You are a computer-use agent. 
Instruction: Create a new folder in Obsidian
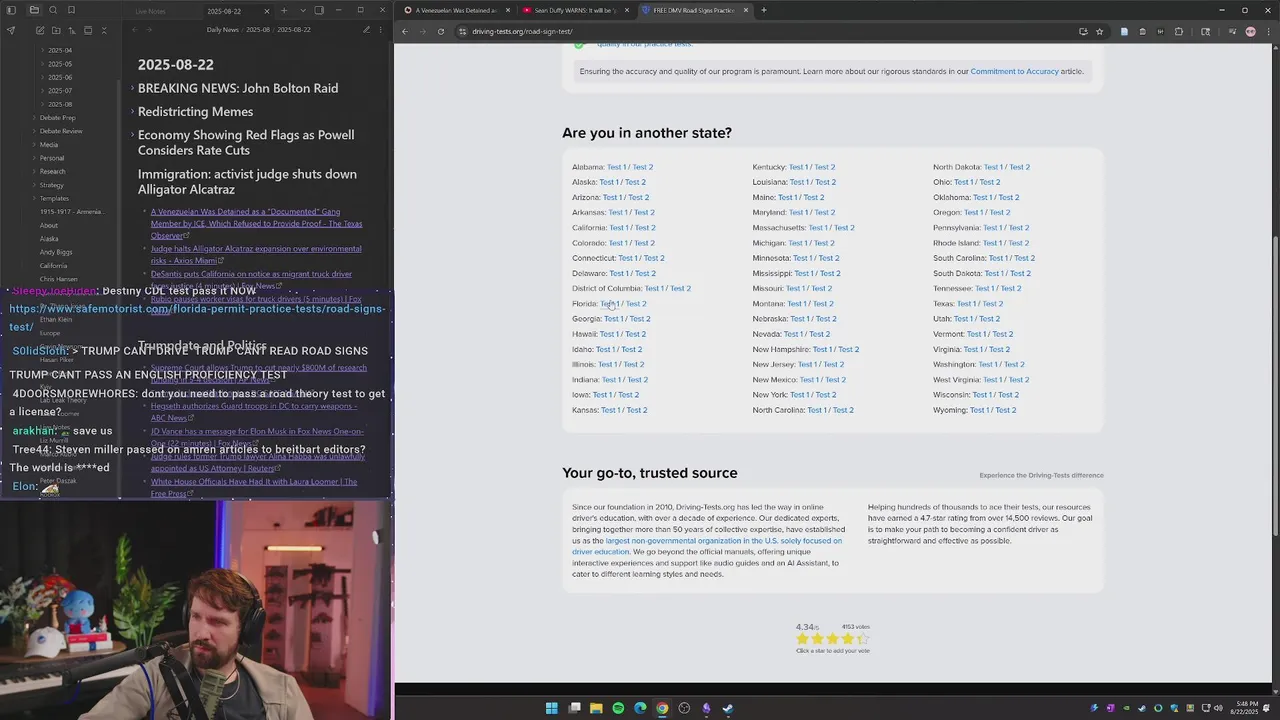(56, 30)
